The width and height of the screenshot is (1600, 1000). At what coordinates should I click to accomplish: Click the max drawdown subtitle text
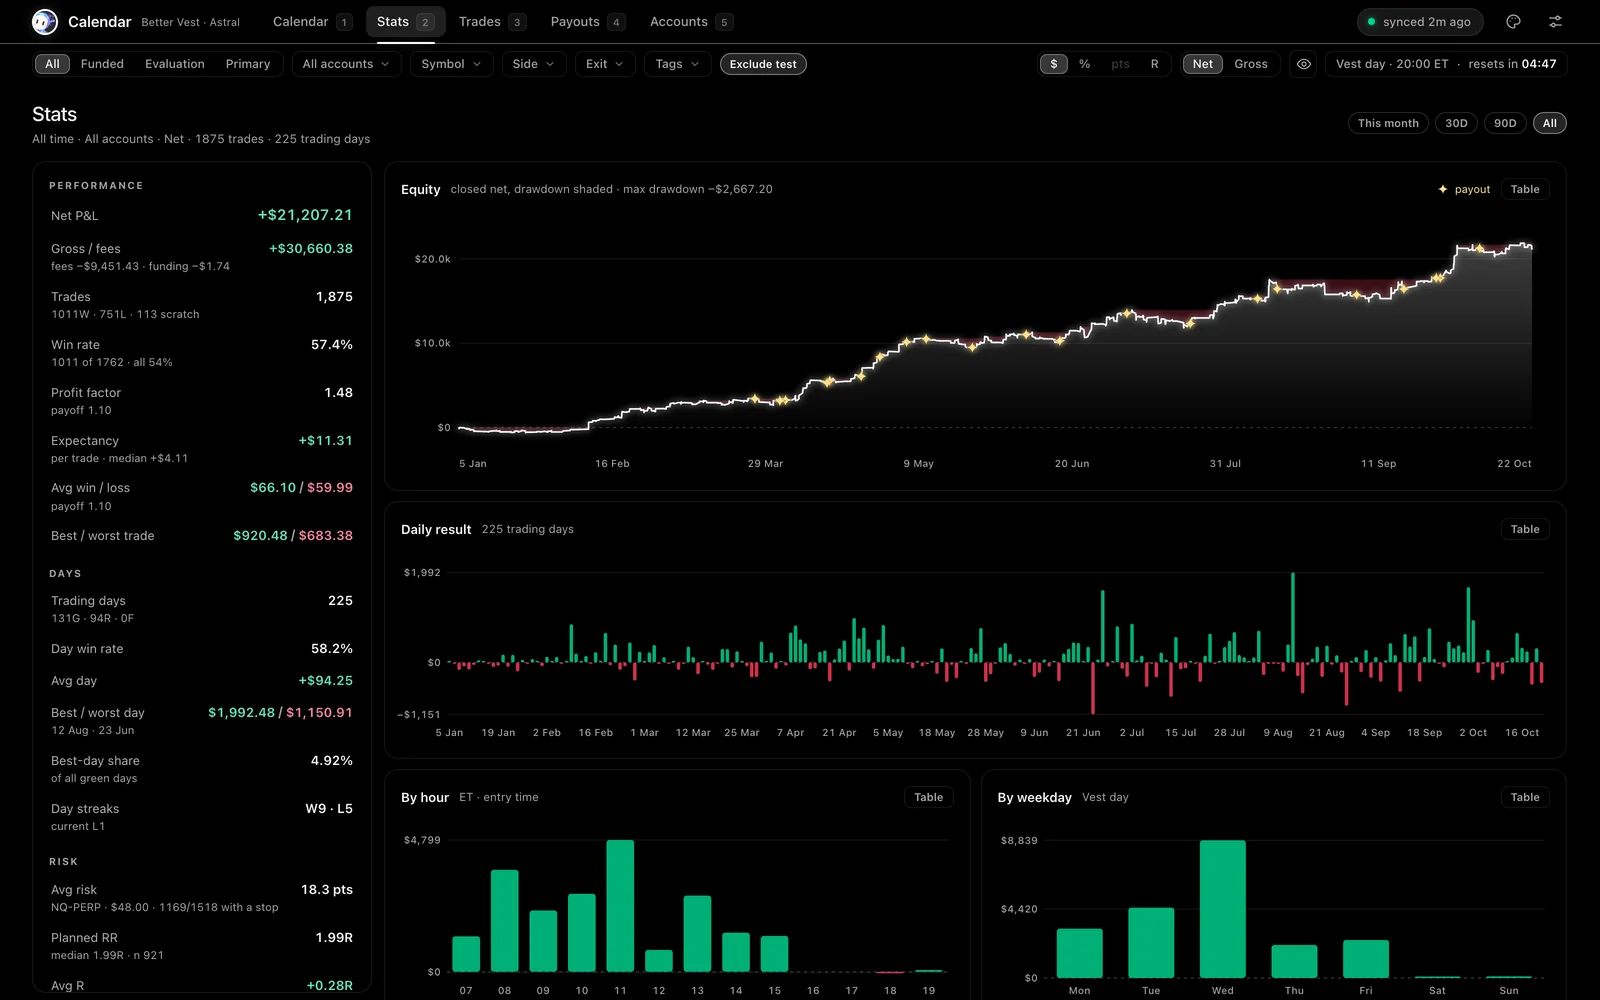(611, 189)
